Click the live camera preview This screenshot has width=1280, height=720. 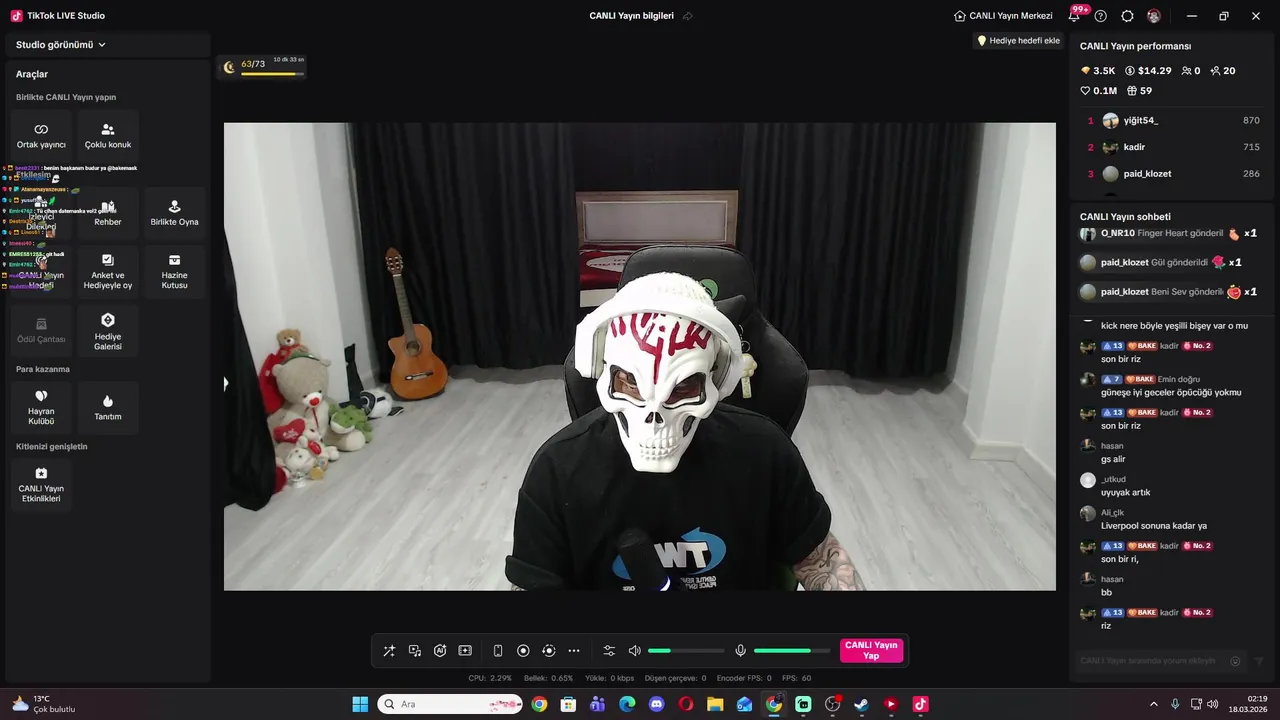tap(640, 357)
